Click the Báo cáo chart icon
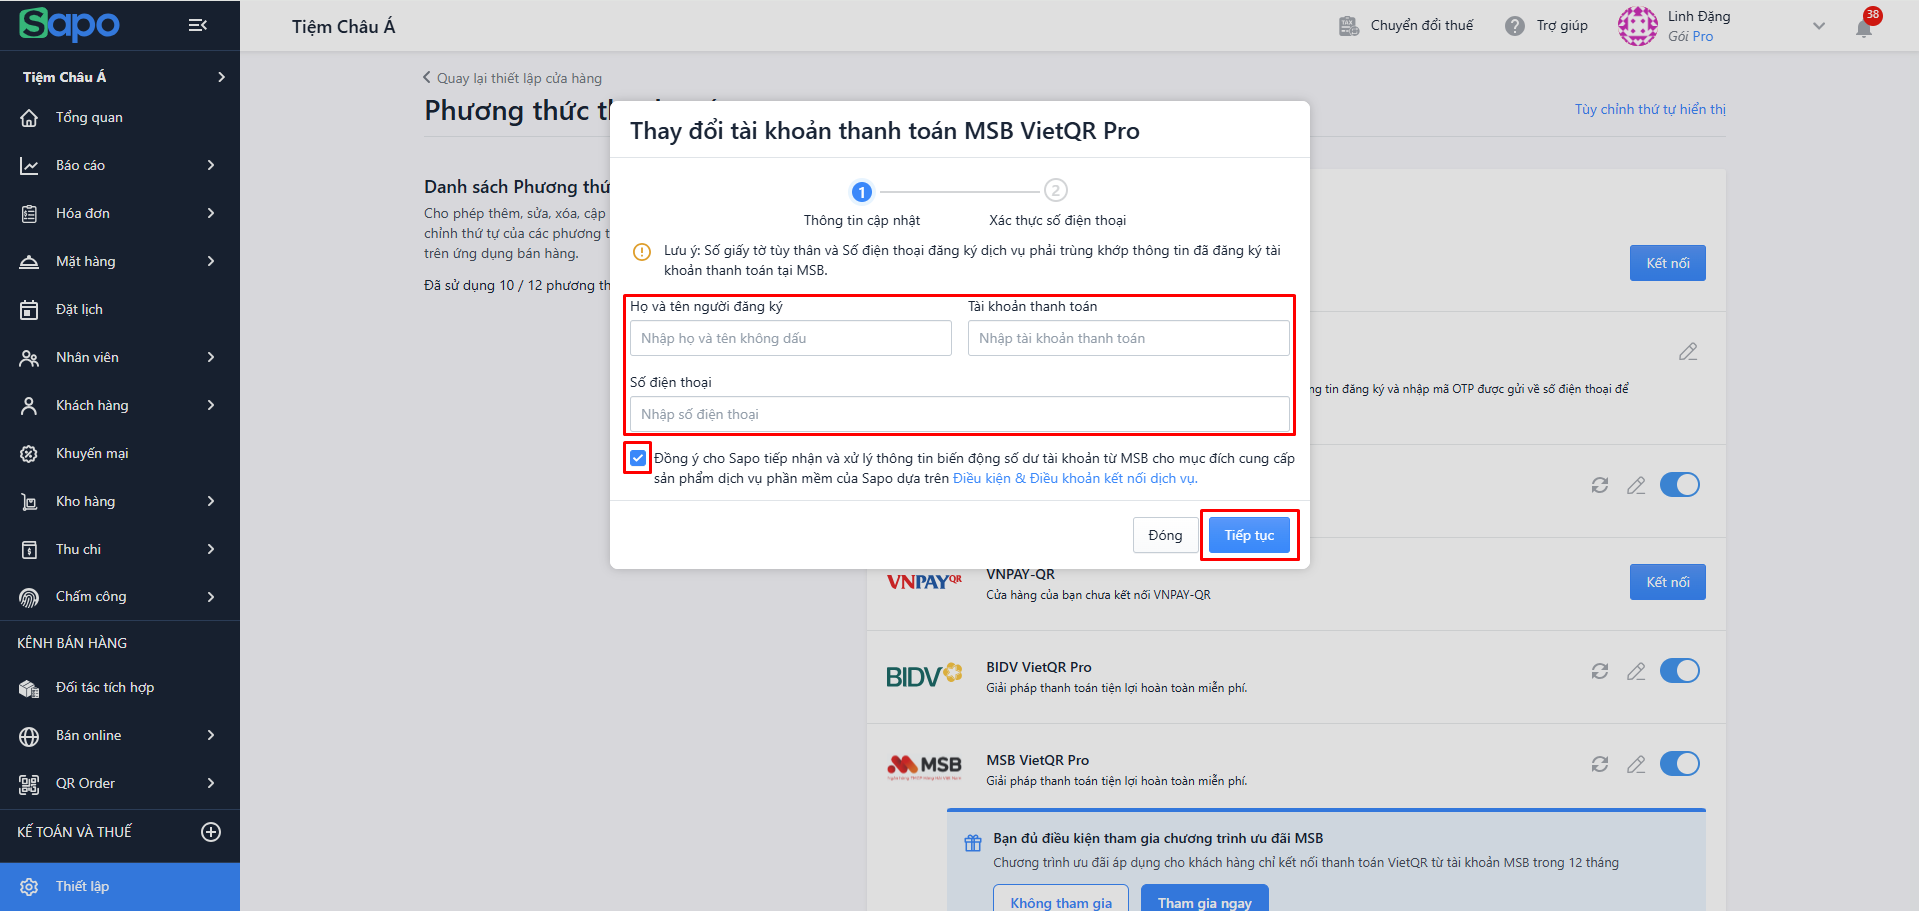1919x911 pixels. pyautogui.click(x=29, y=166)
